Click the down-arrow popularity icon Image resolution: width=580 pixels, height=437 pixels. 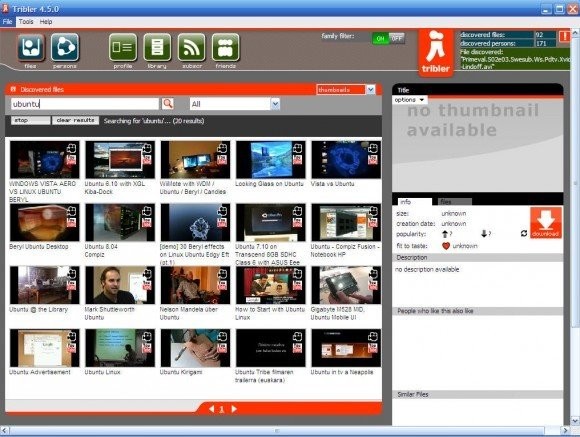pos(484,234)
